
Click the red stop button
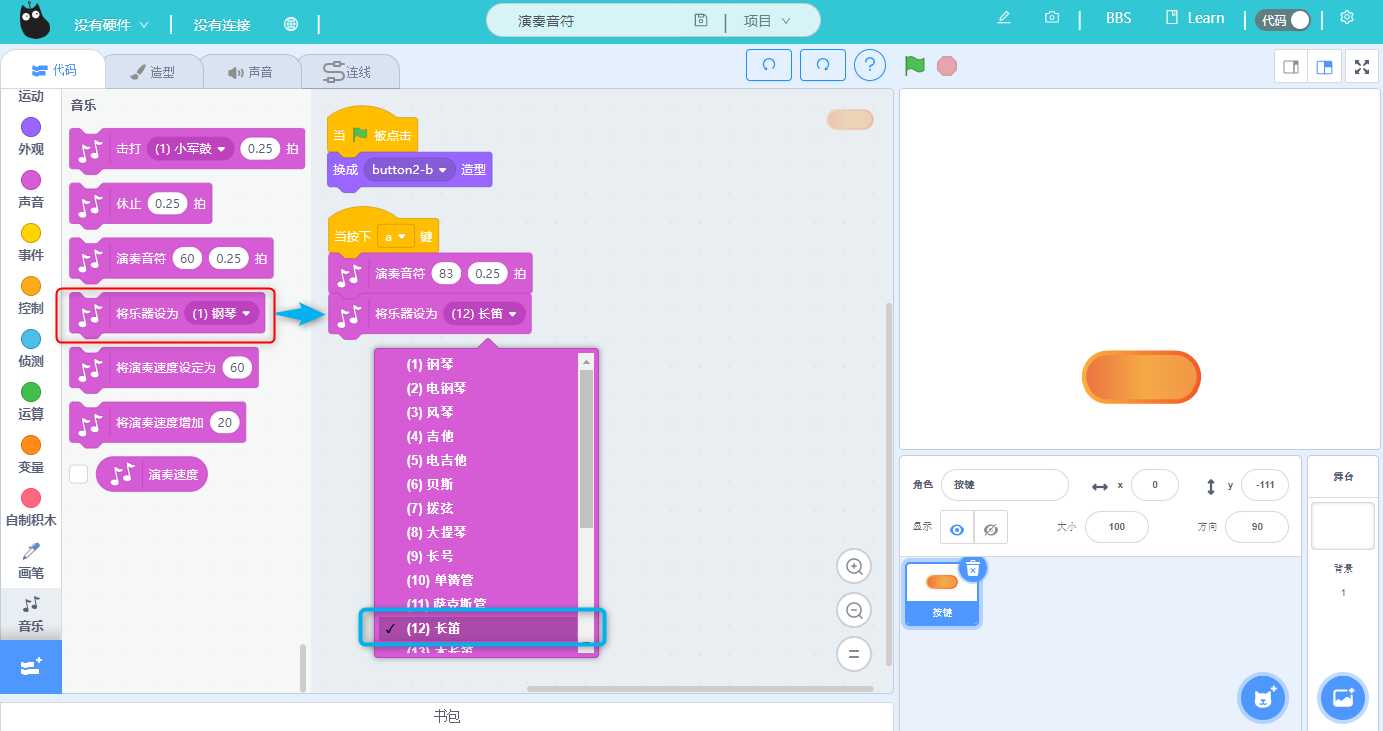946,66
